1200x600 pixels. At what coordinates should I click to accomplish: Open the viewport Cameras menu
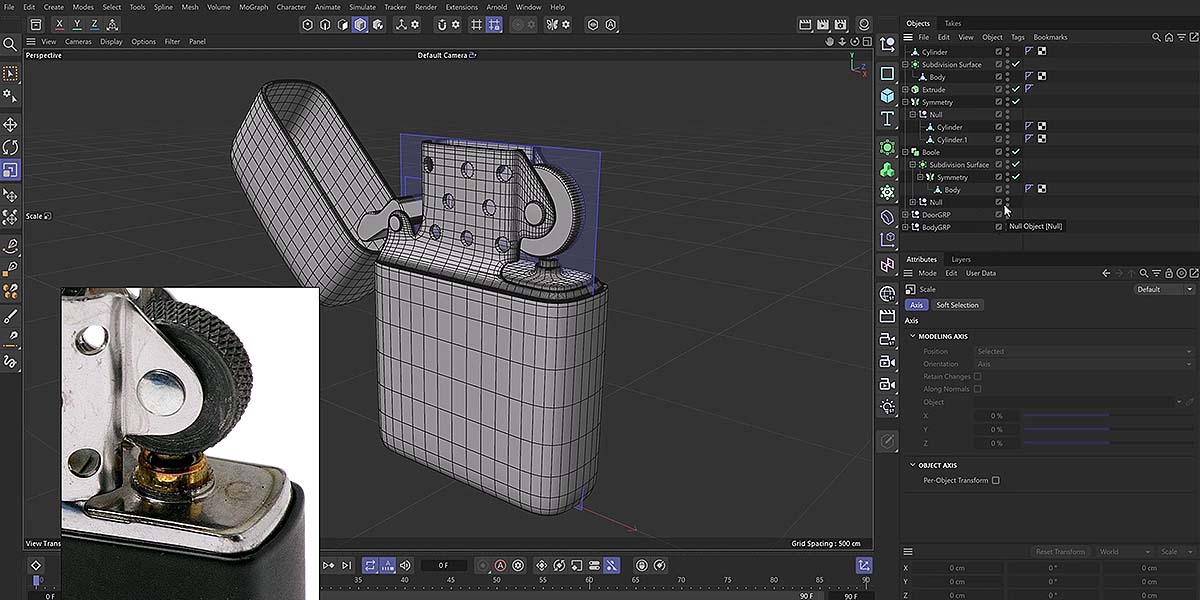78,42
